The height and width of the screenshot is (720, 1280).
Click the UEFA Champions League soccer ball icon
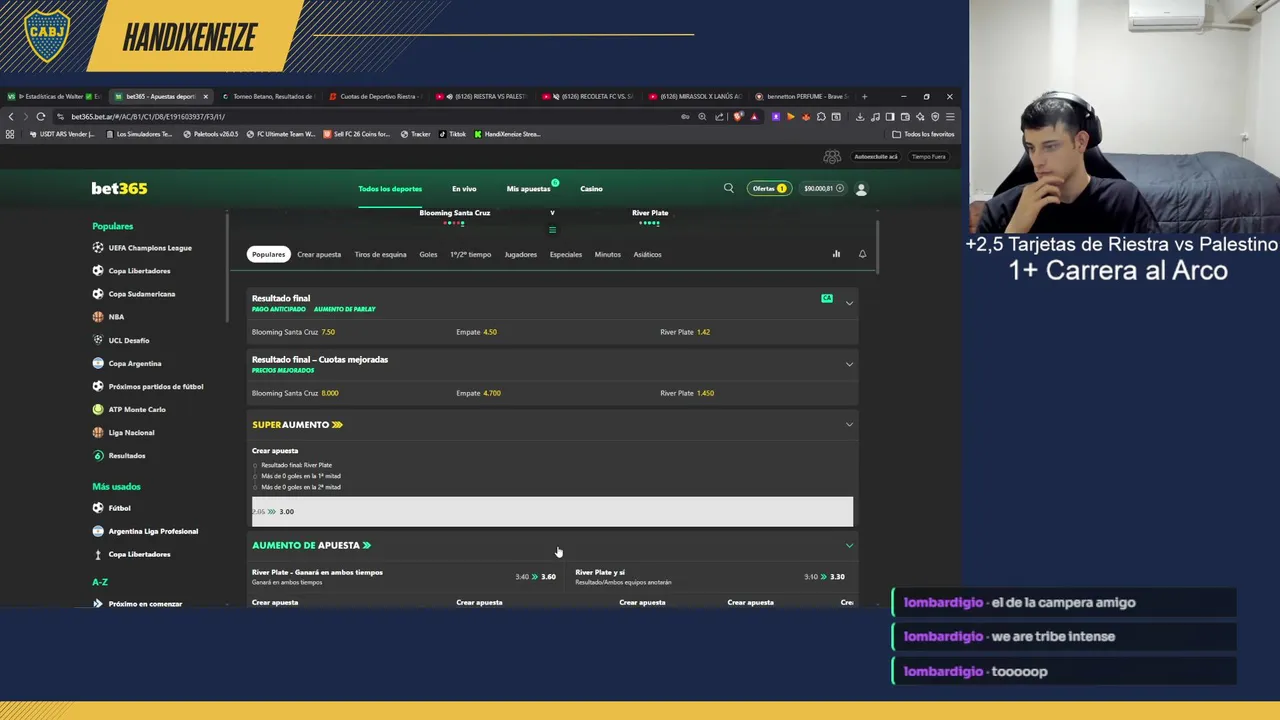[98, 248]
